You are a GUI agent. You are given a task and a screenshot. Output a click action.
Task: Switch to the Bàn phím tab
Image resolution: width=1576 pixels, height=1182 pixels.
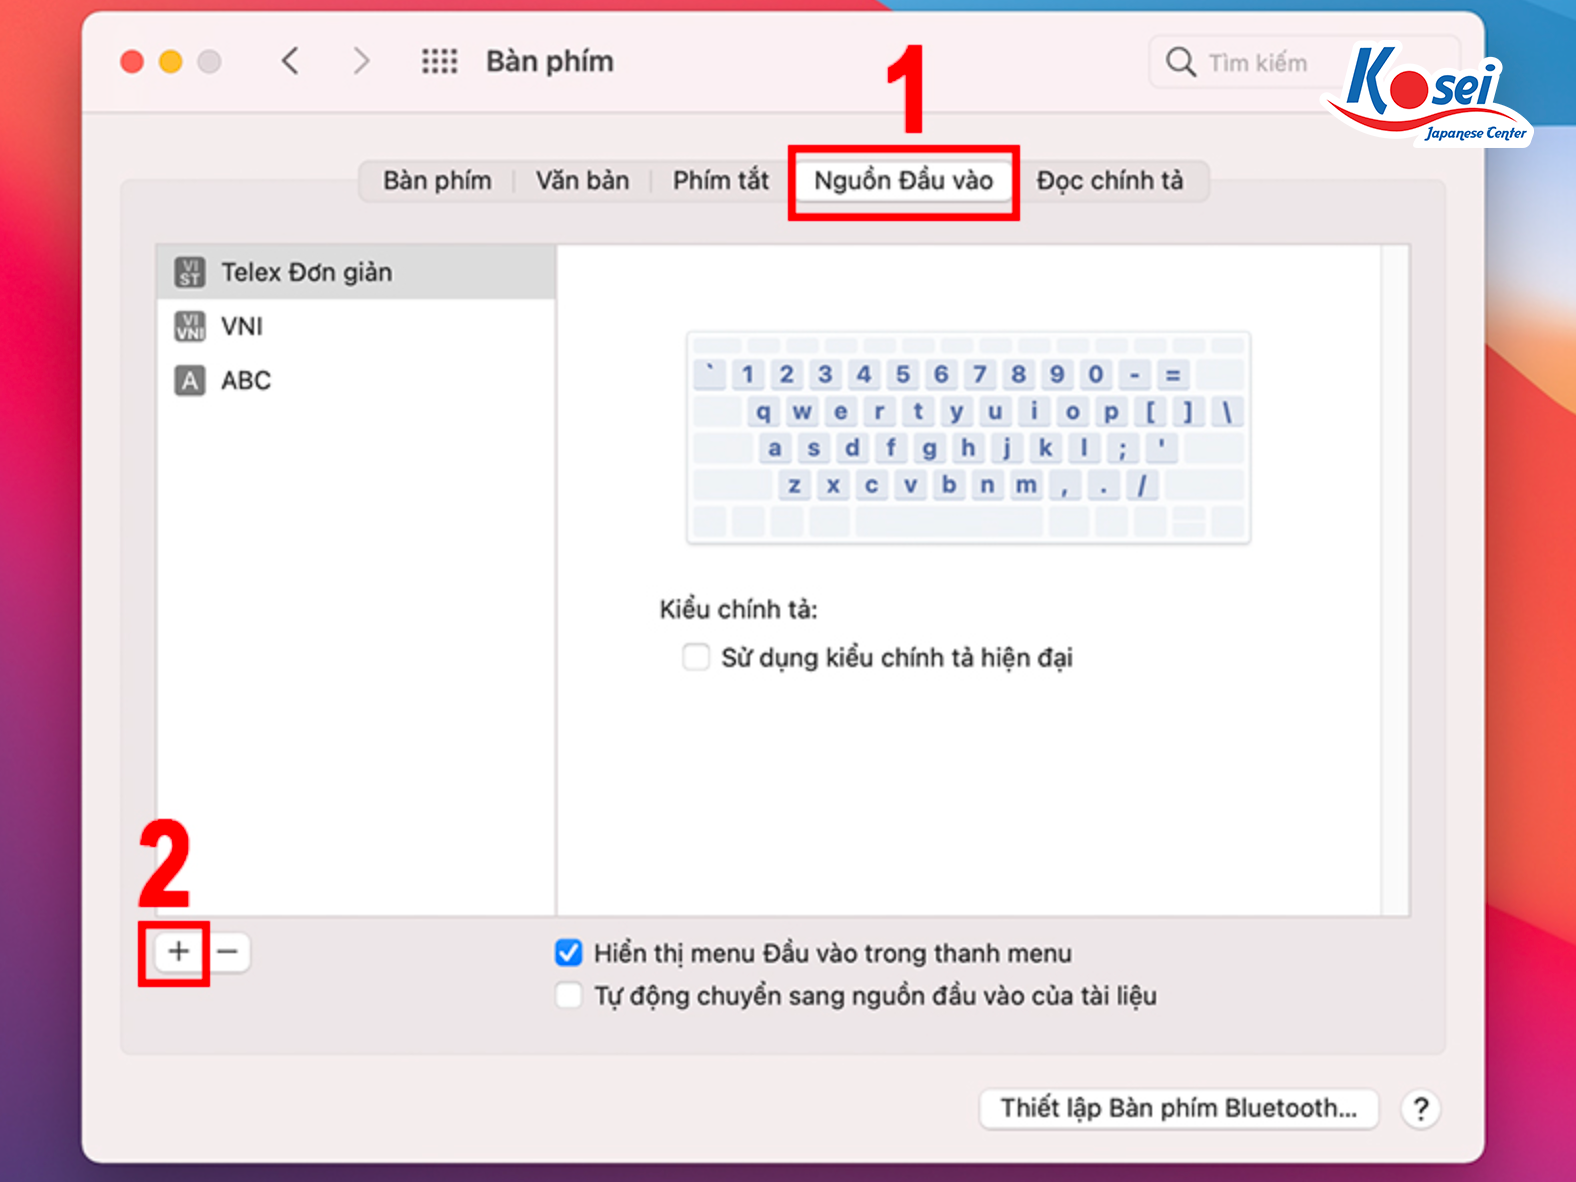click(x=437, y=181)
